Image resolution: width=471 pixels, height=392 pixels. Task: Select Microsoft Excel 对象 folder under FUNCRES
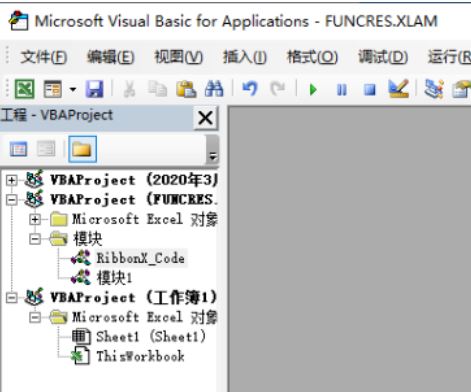[145, 219]
